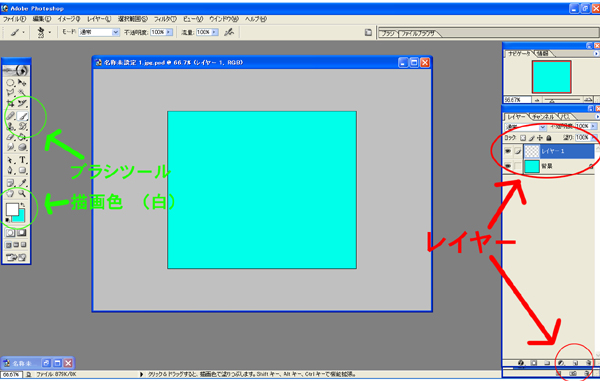The height and width of the screenshot is (381, 600).
Task: Select the Path Selection tool
Action: click(x=10, y=160)
